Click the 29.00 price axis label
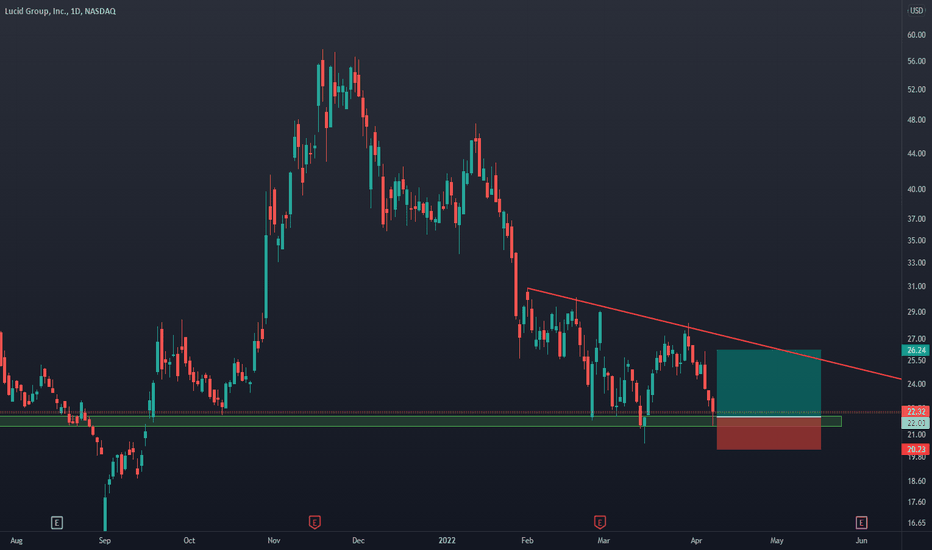932x550 pixels. click(916, 312)
